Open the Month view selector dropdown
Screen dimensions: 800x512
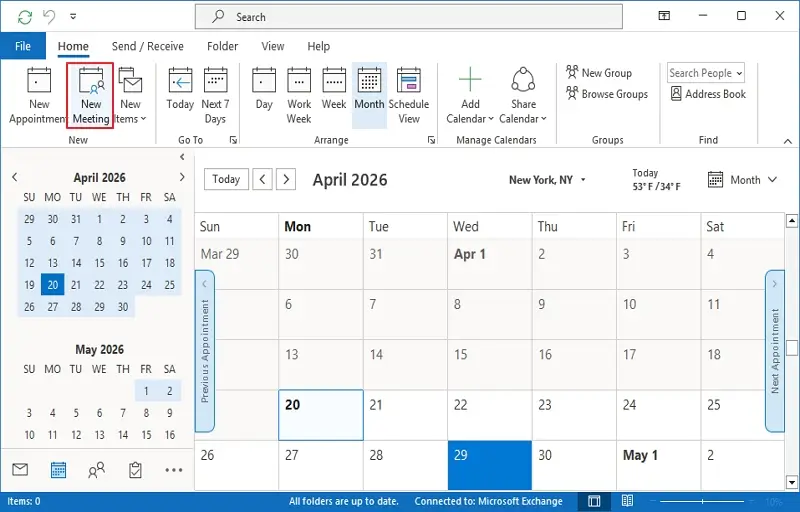tap(742, 180)
